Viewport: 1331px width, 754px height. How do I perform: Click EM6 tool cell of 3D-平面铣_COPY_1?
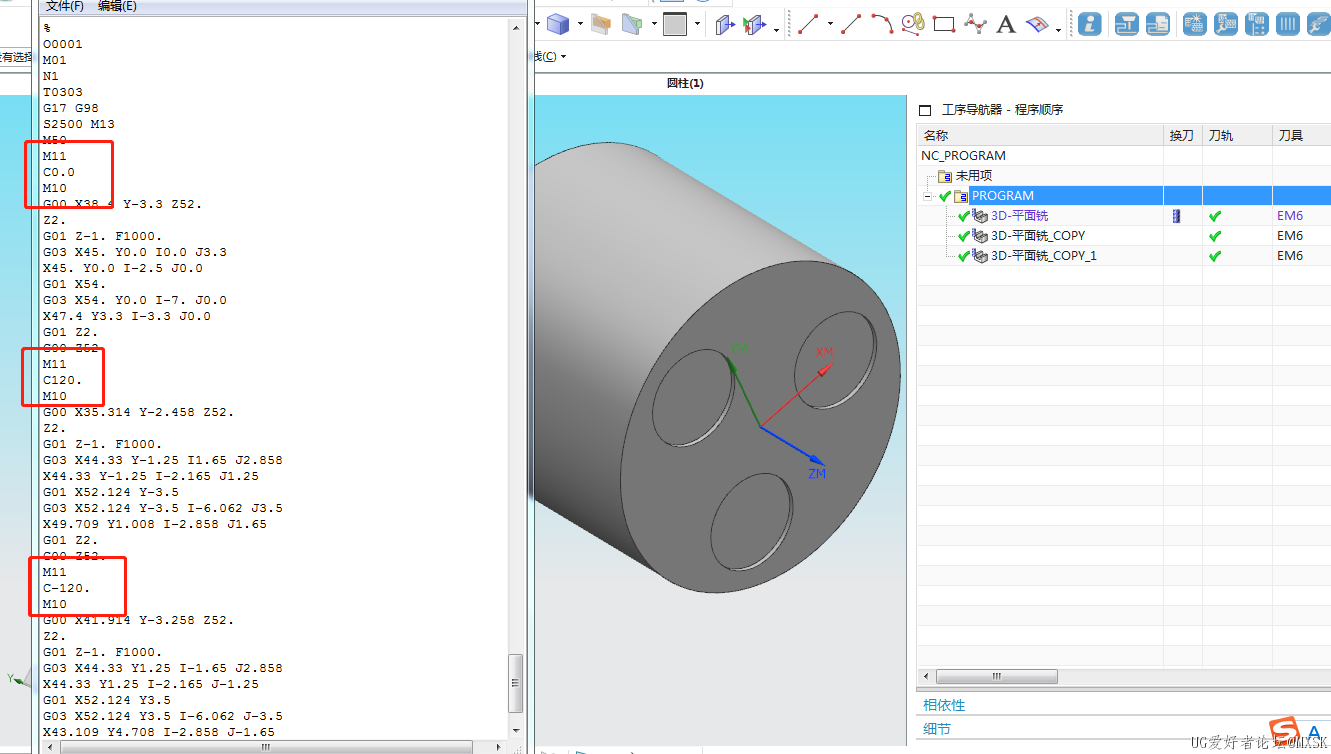coord(1290,256)
